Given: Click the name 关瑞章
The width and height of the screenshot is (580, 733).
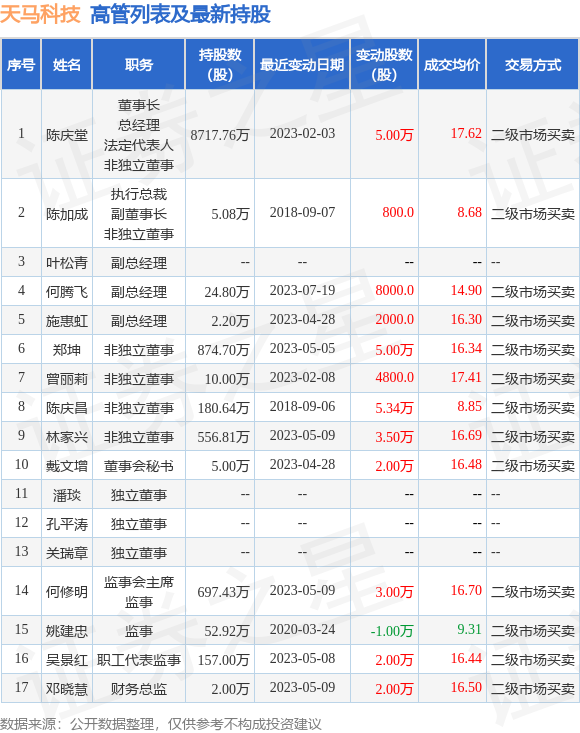Looking at the screenshot, I should (x=67, y=553).
